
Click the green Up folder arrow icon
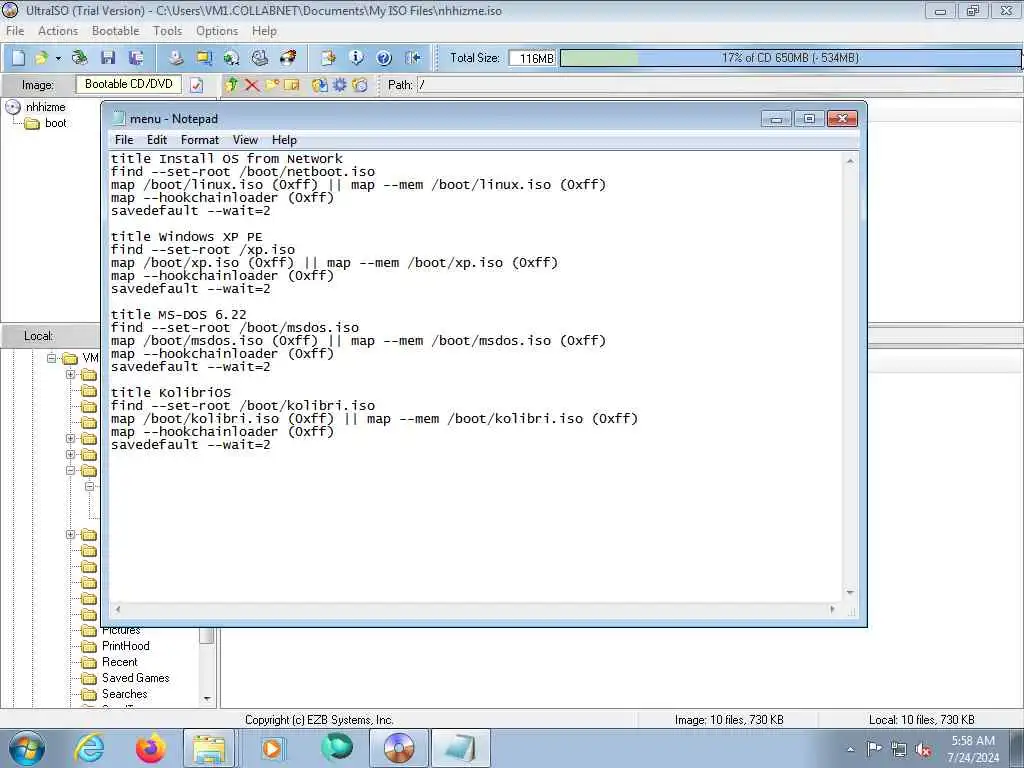(231, 85)
